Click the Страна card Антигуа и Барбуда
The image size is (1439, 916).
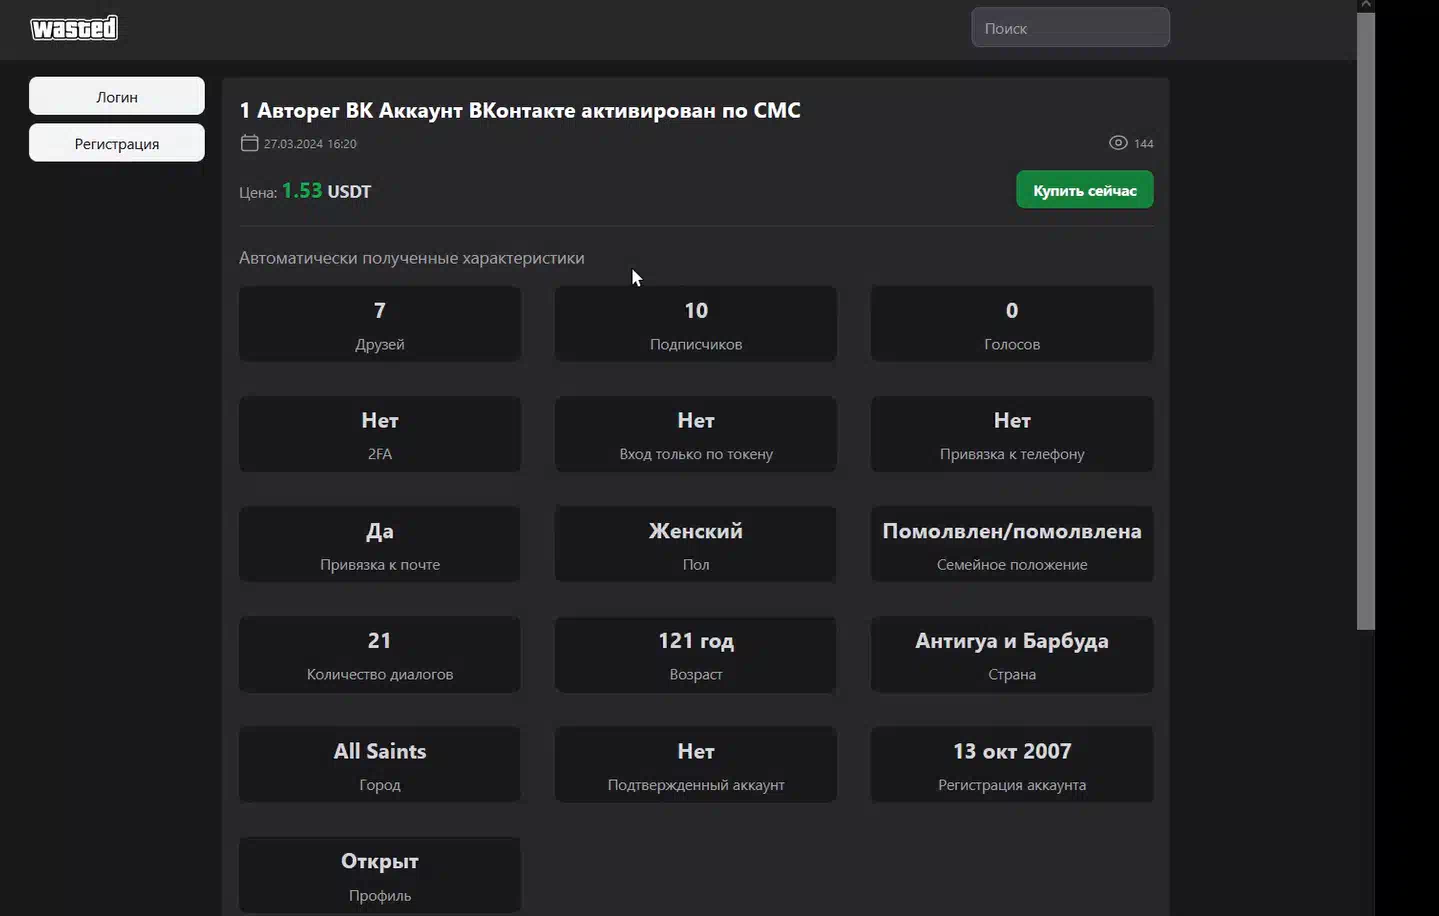pyautogui.click(x=1012, y=654)
